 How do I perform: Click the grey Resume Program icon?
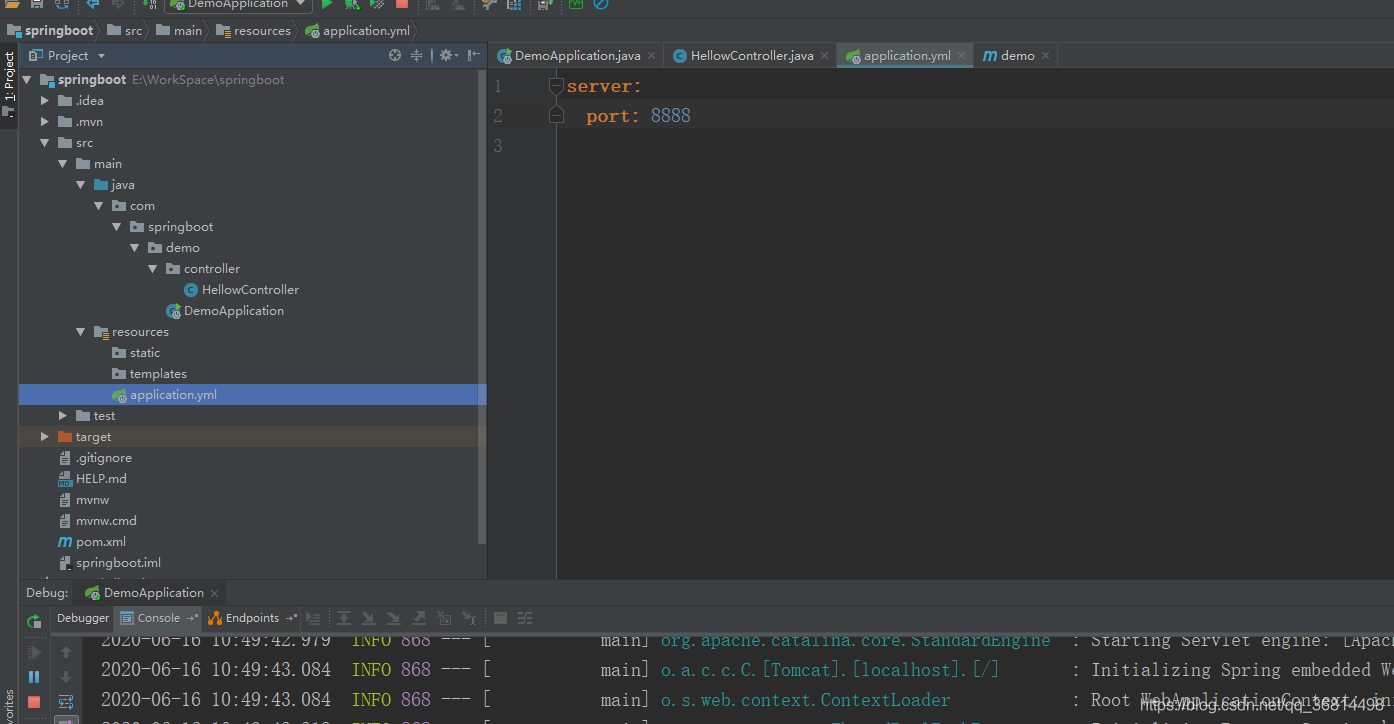click(x=34, y=652)
